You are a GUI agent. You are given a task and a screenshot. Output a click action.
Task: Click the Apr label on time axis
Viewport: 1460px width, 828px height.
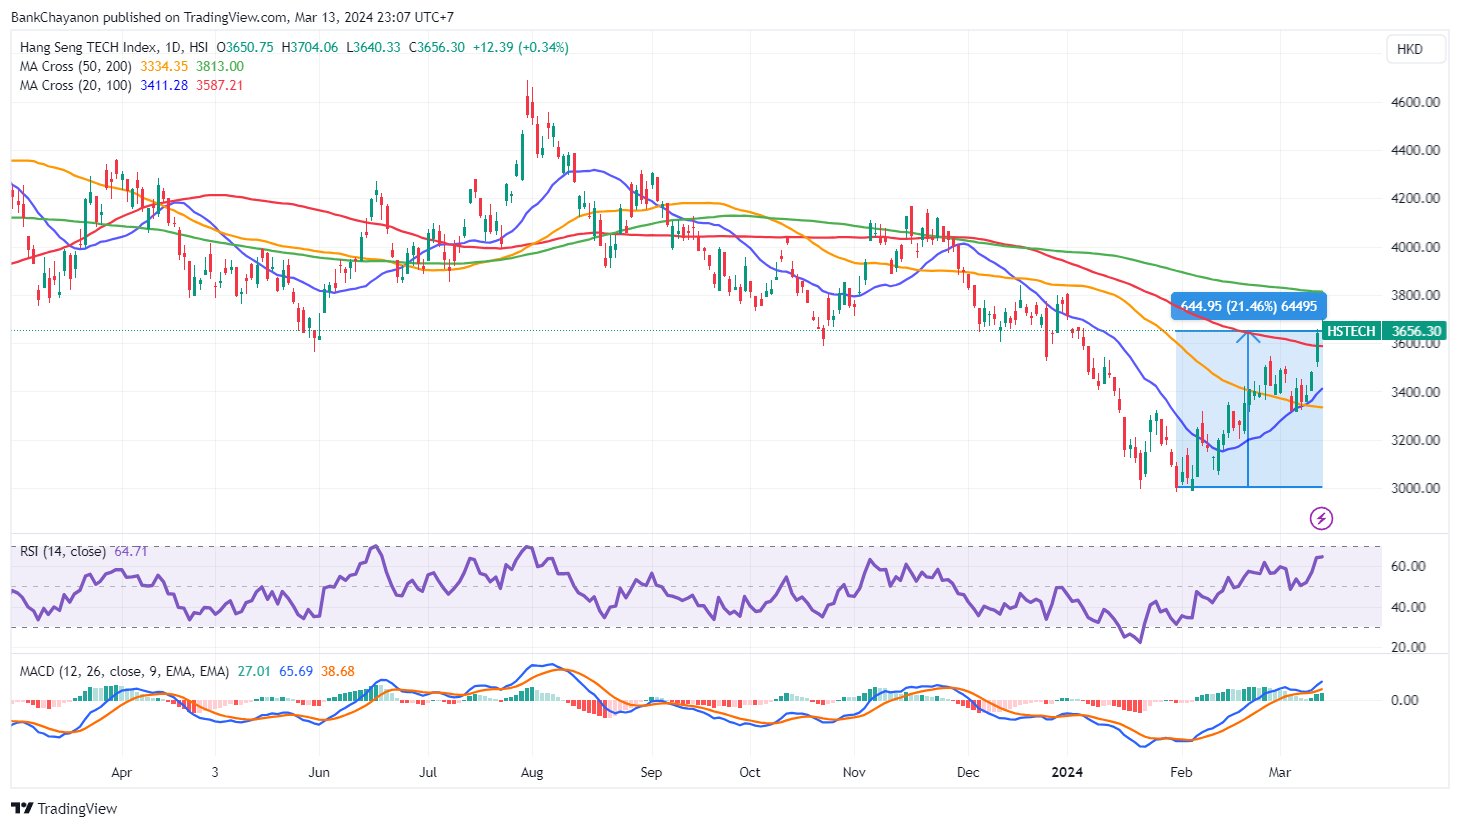[121, 772]
